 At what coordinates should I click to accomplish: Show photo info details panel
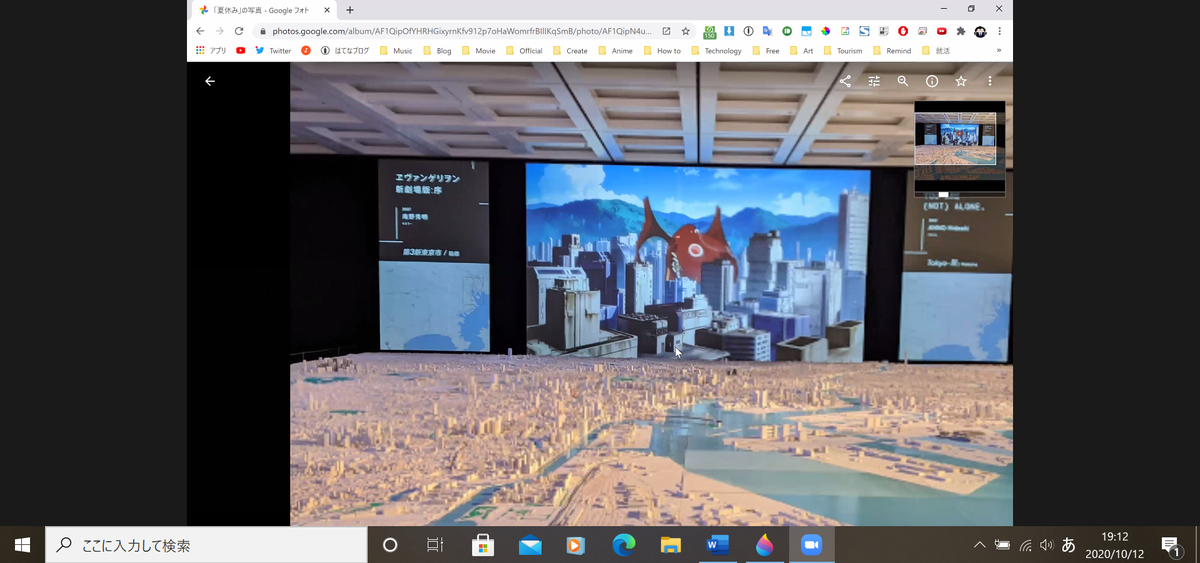932,81
